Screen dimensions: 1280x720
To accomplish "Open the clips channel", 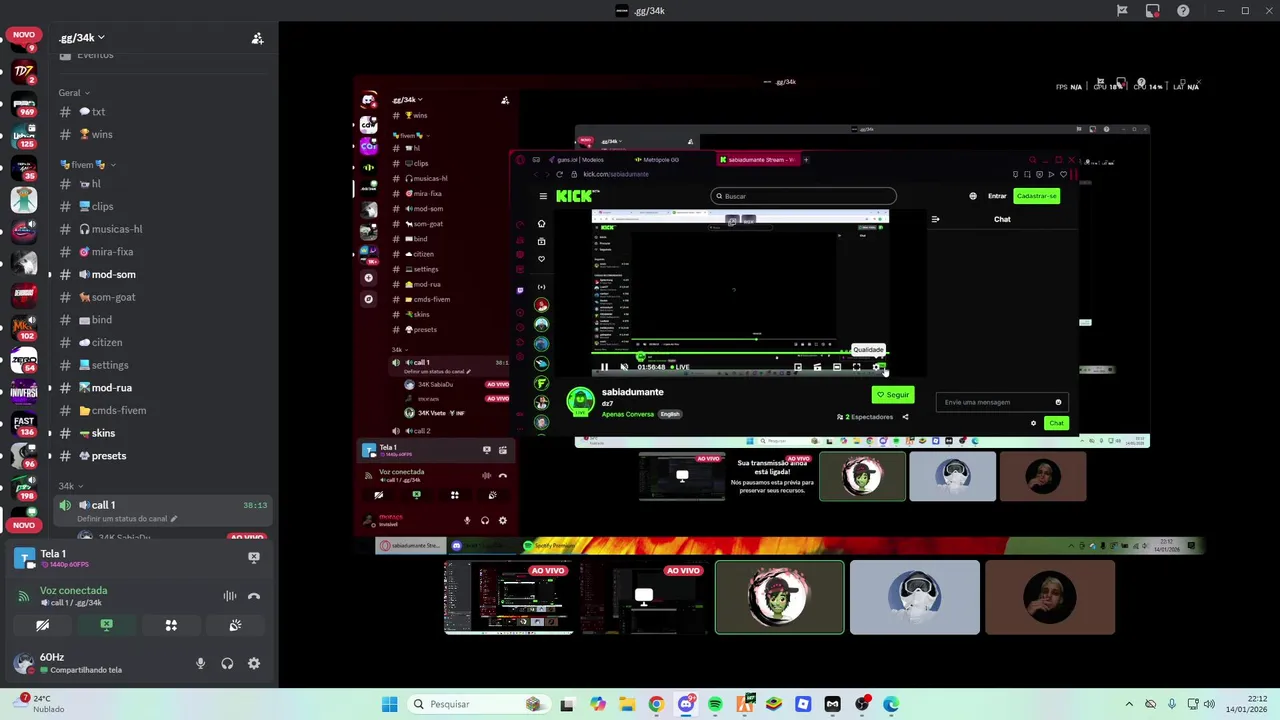I will pyautogui.click(x=162, y=206).
